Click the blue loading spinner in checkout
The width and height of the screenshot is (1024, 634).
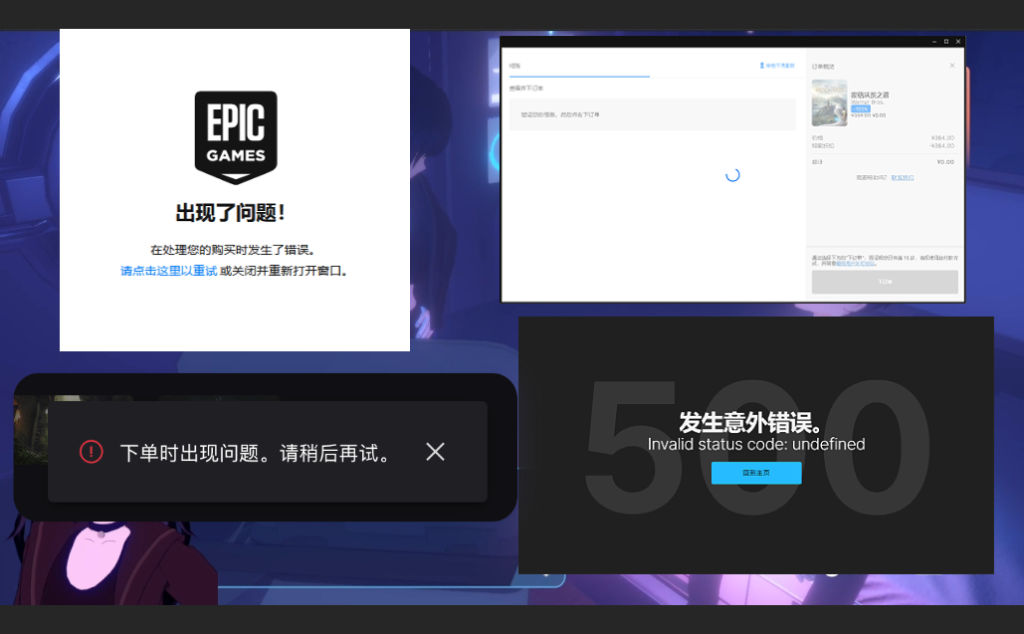tap(732, 175)
